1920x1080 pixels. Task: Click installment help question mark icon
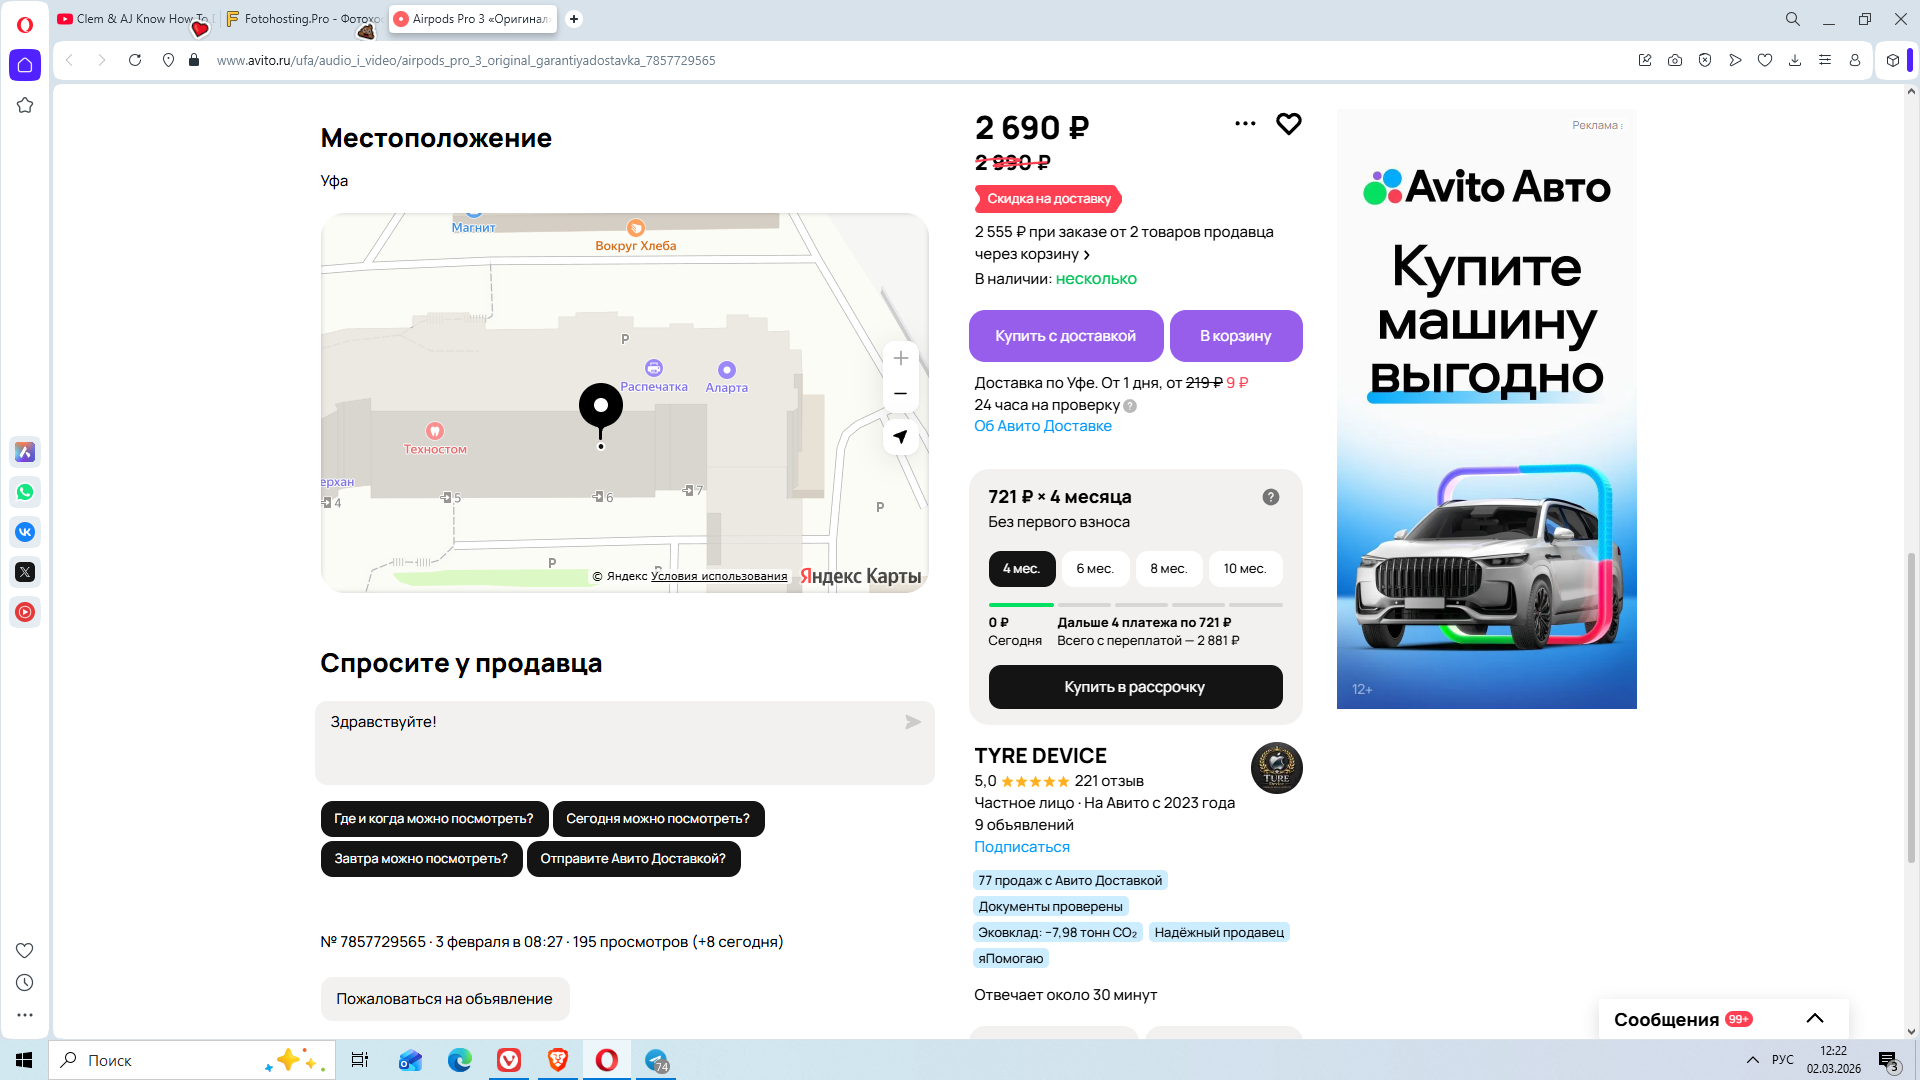[1270, 497]
